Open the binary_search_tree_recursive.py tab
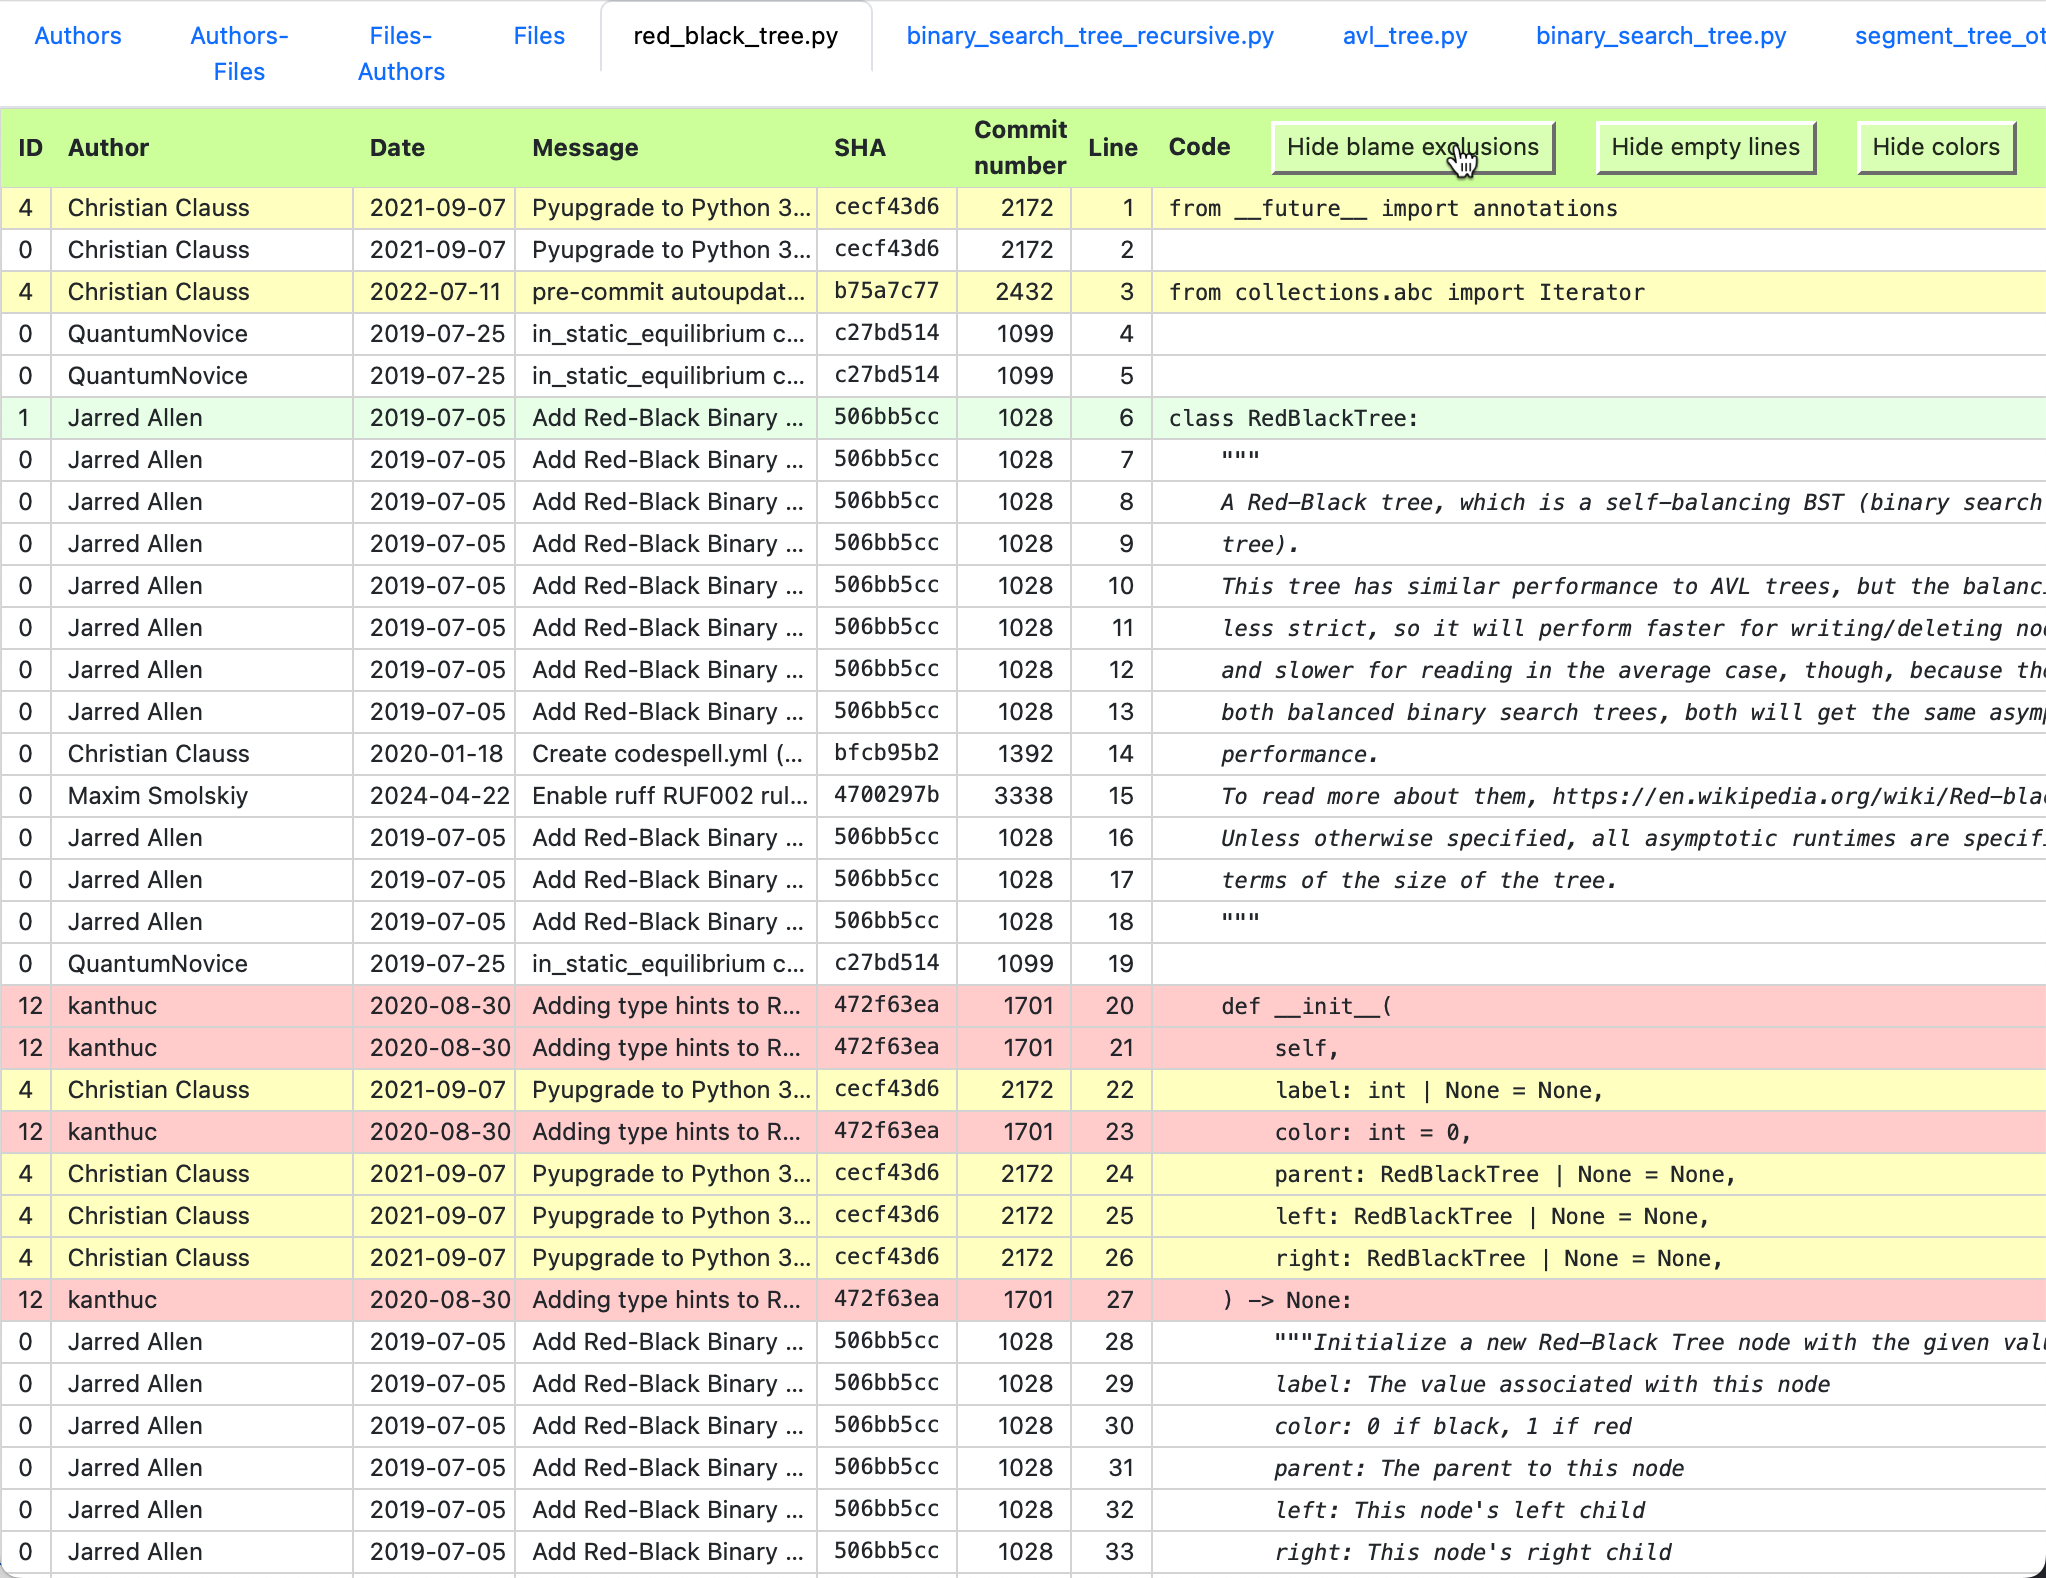The width and height of the screenshot is (2046, 1578). pos(1090,36)
